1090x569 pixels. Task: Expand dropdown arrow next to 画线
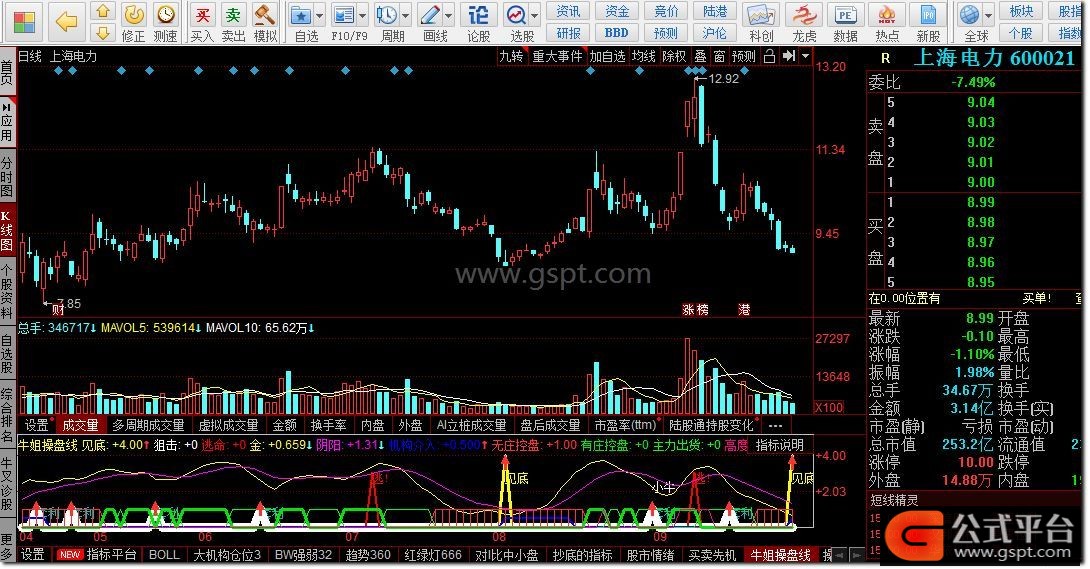pyautogui.click(x=449, y=15)
